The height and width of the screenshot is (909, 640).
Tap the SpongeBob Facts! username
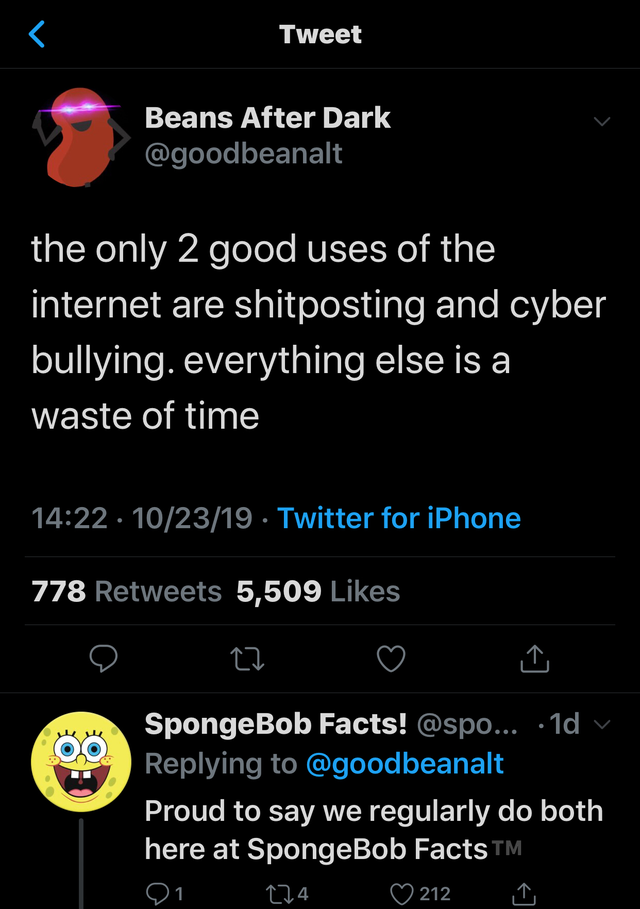click(277, 724)
